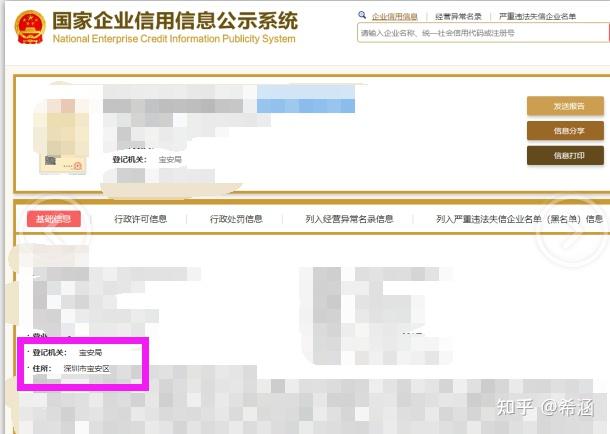610x434 pixels.
Task: Open the 行政许可信息 tab
Action: [x=140, y=219]
